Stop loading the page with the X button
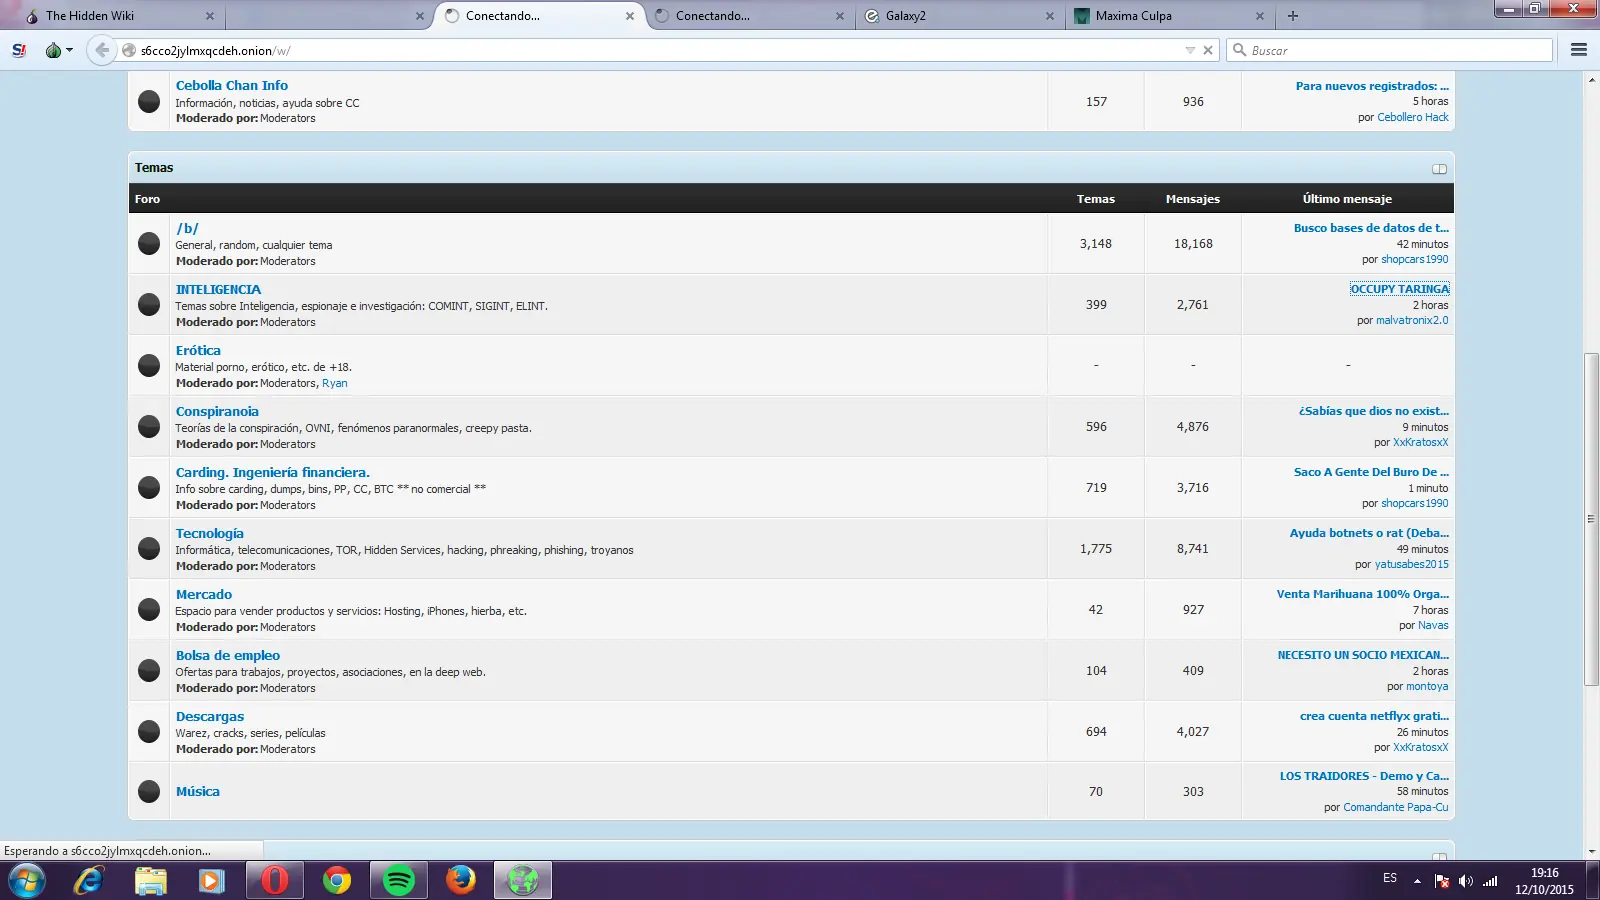The width and height of the screenshot is (1600, 900). 1208,50
